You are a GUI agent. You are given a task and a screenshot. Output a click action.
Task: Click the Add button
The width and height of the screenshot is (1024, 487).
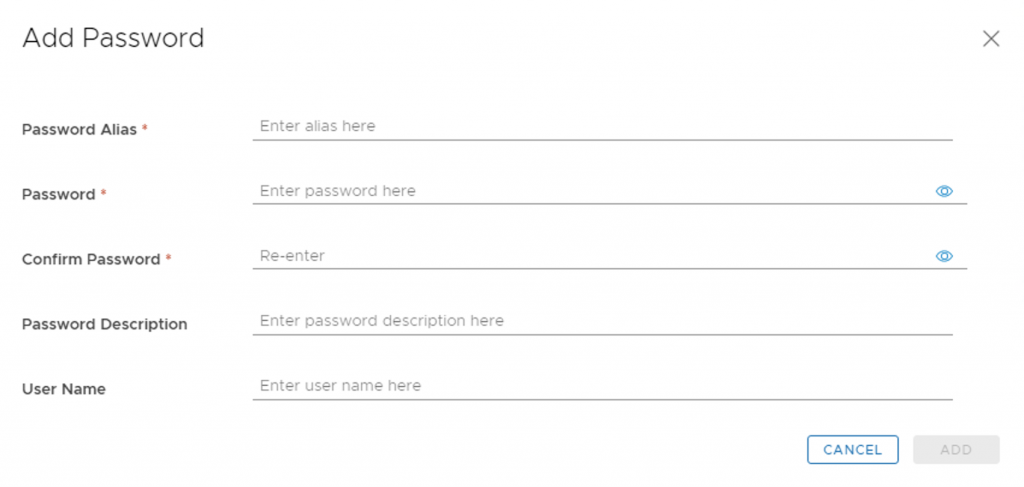pos(956,450)
